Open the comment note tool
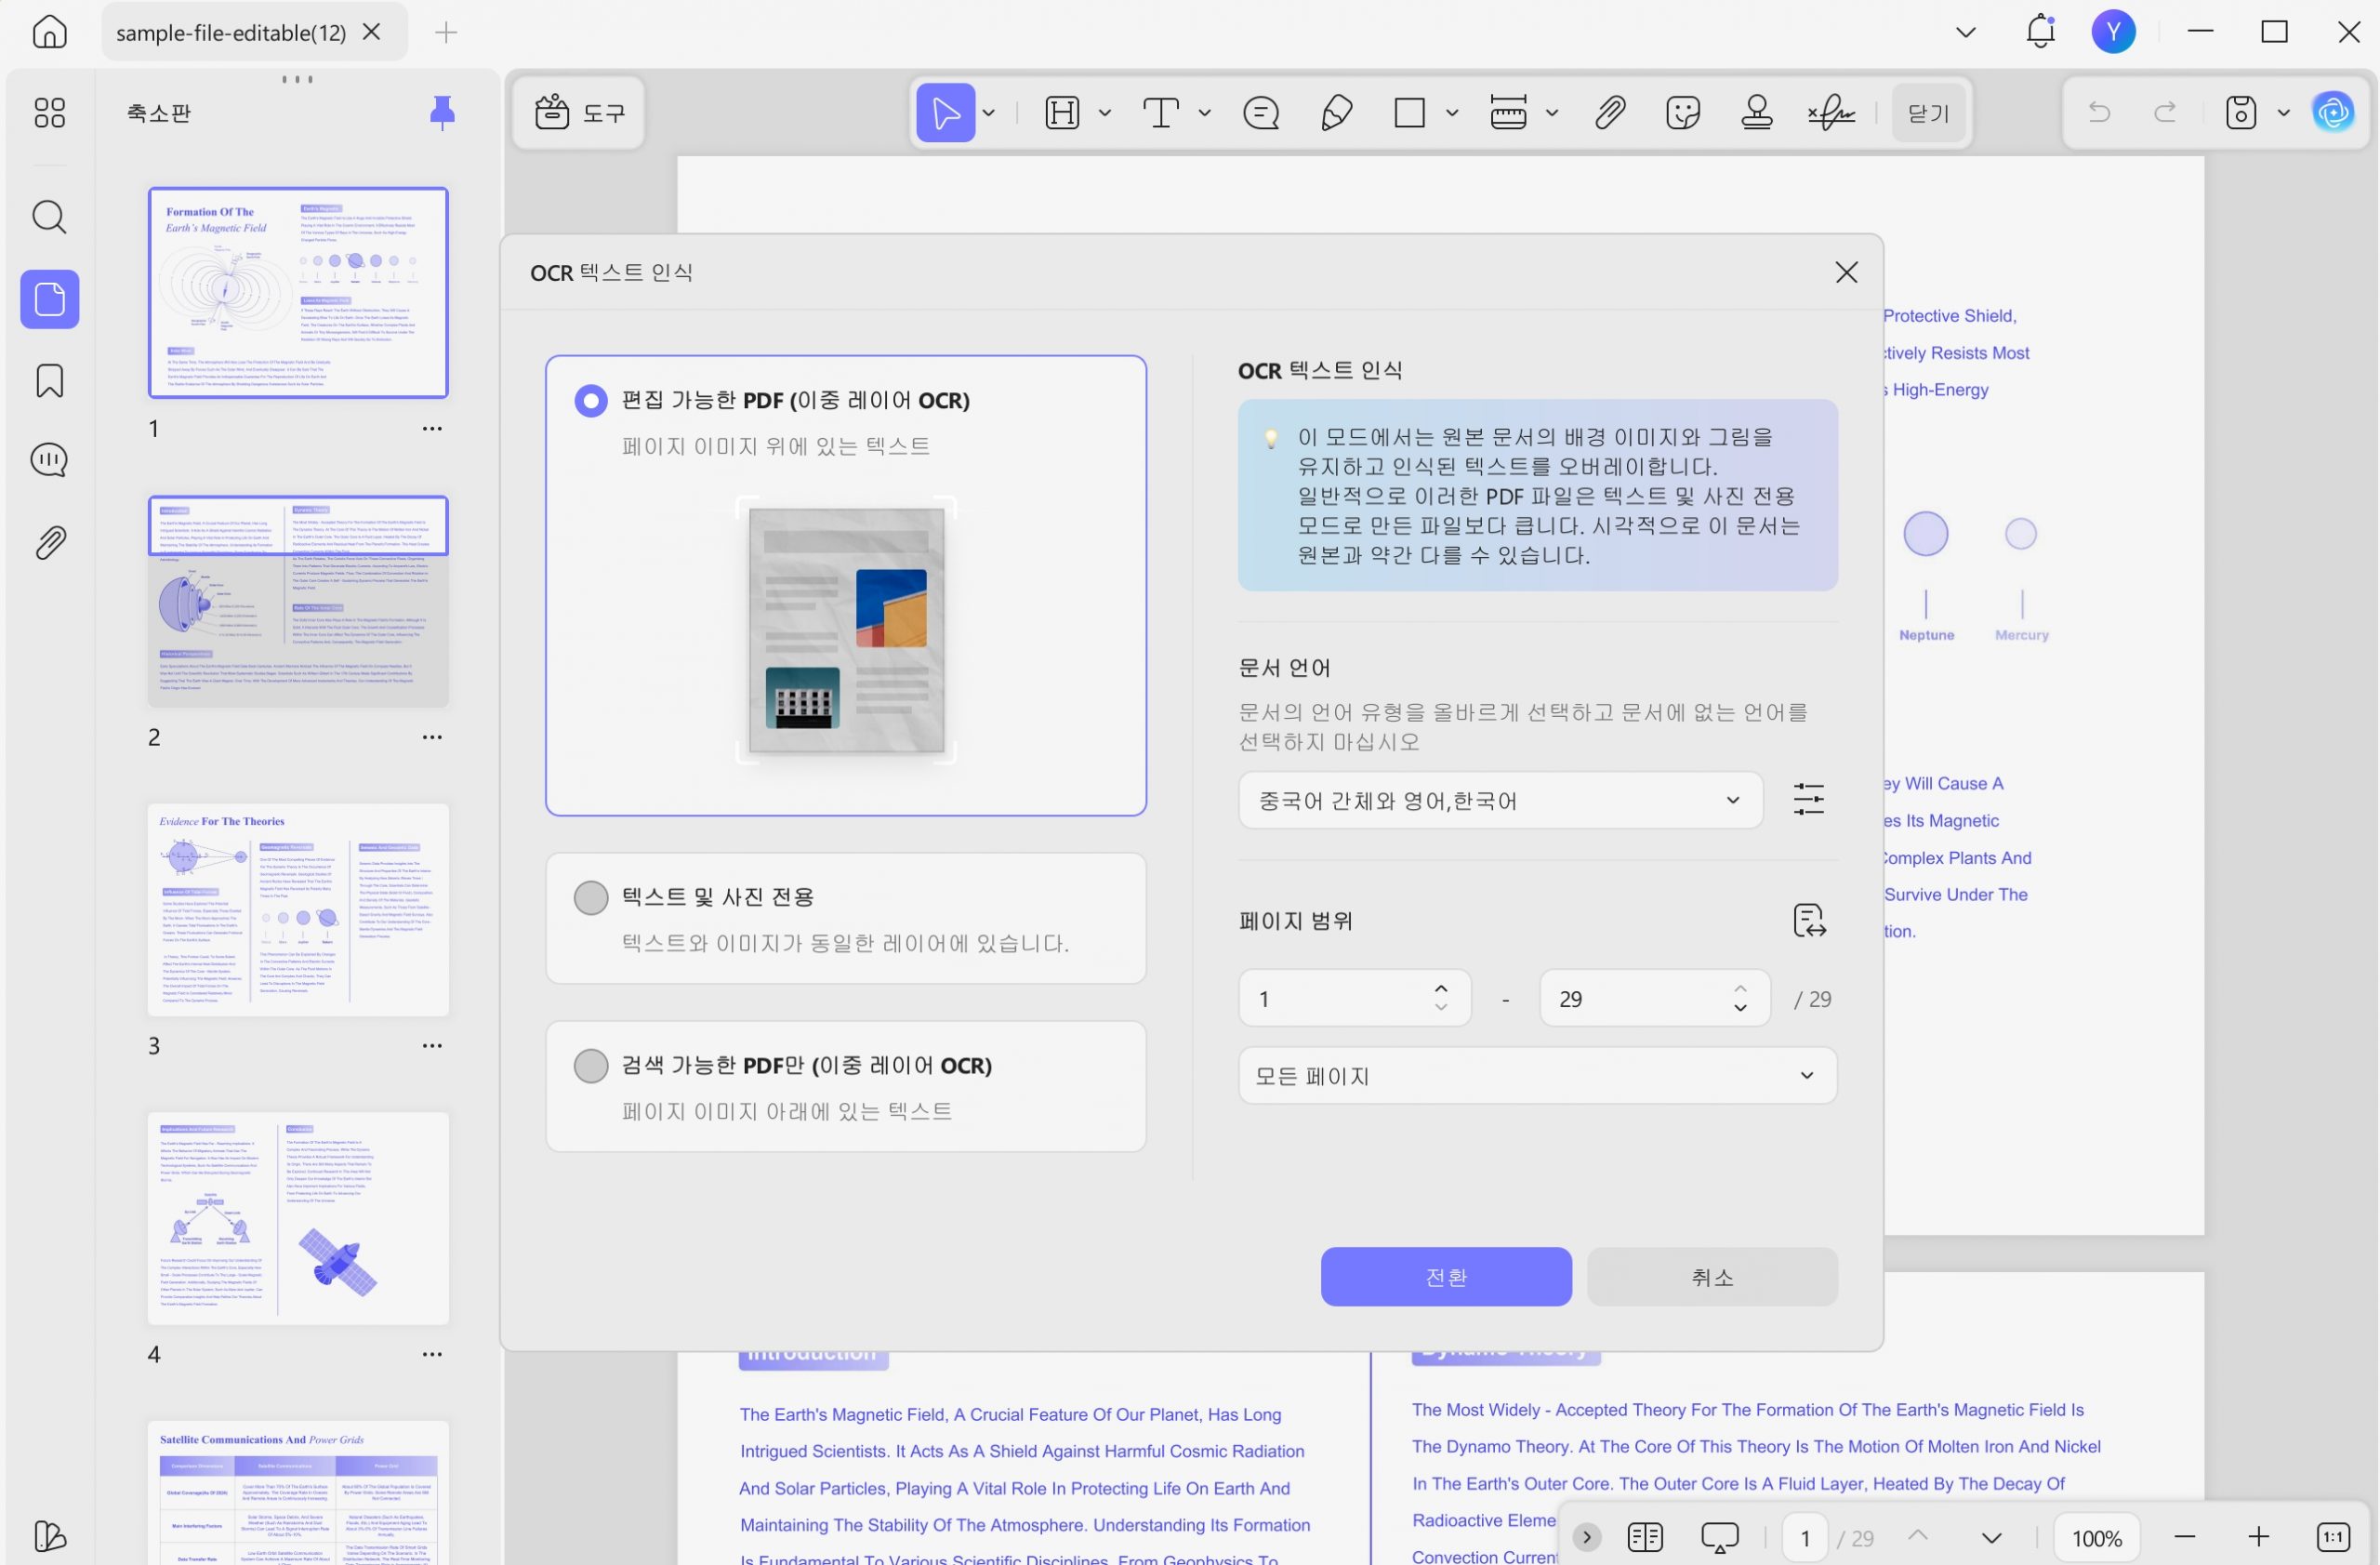2380x1565 pixels. click(x=1260, y=113)
